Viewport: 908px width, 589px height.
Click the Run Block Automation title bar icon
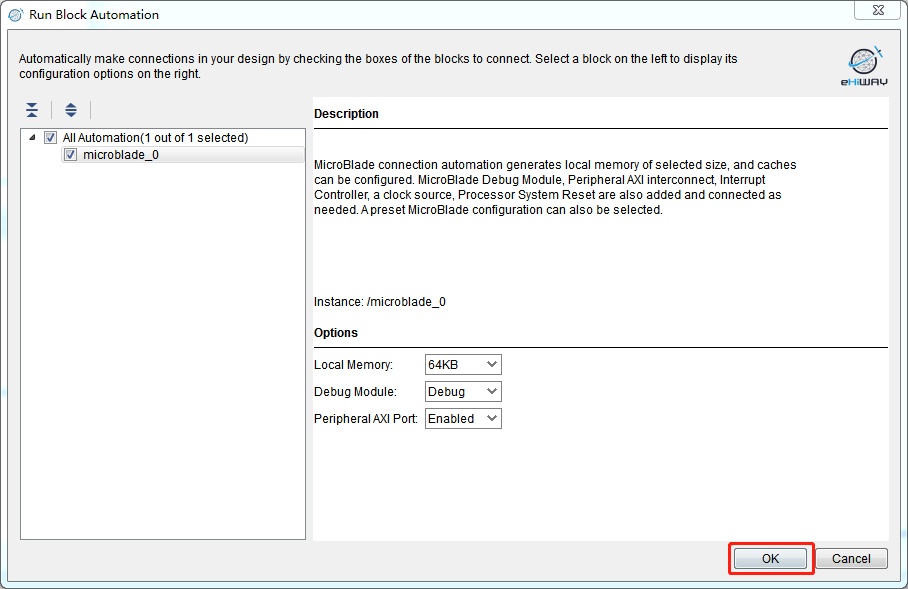(16, 15)
